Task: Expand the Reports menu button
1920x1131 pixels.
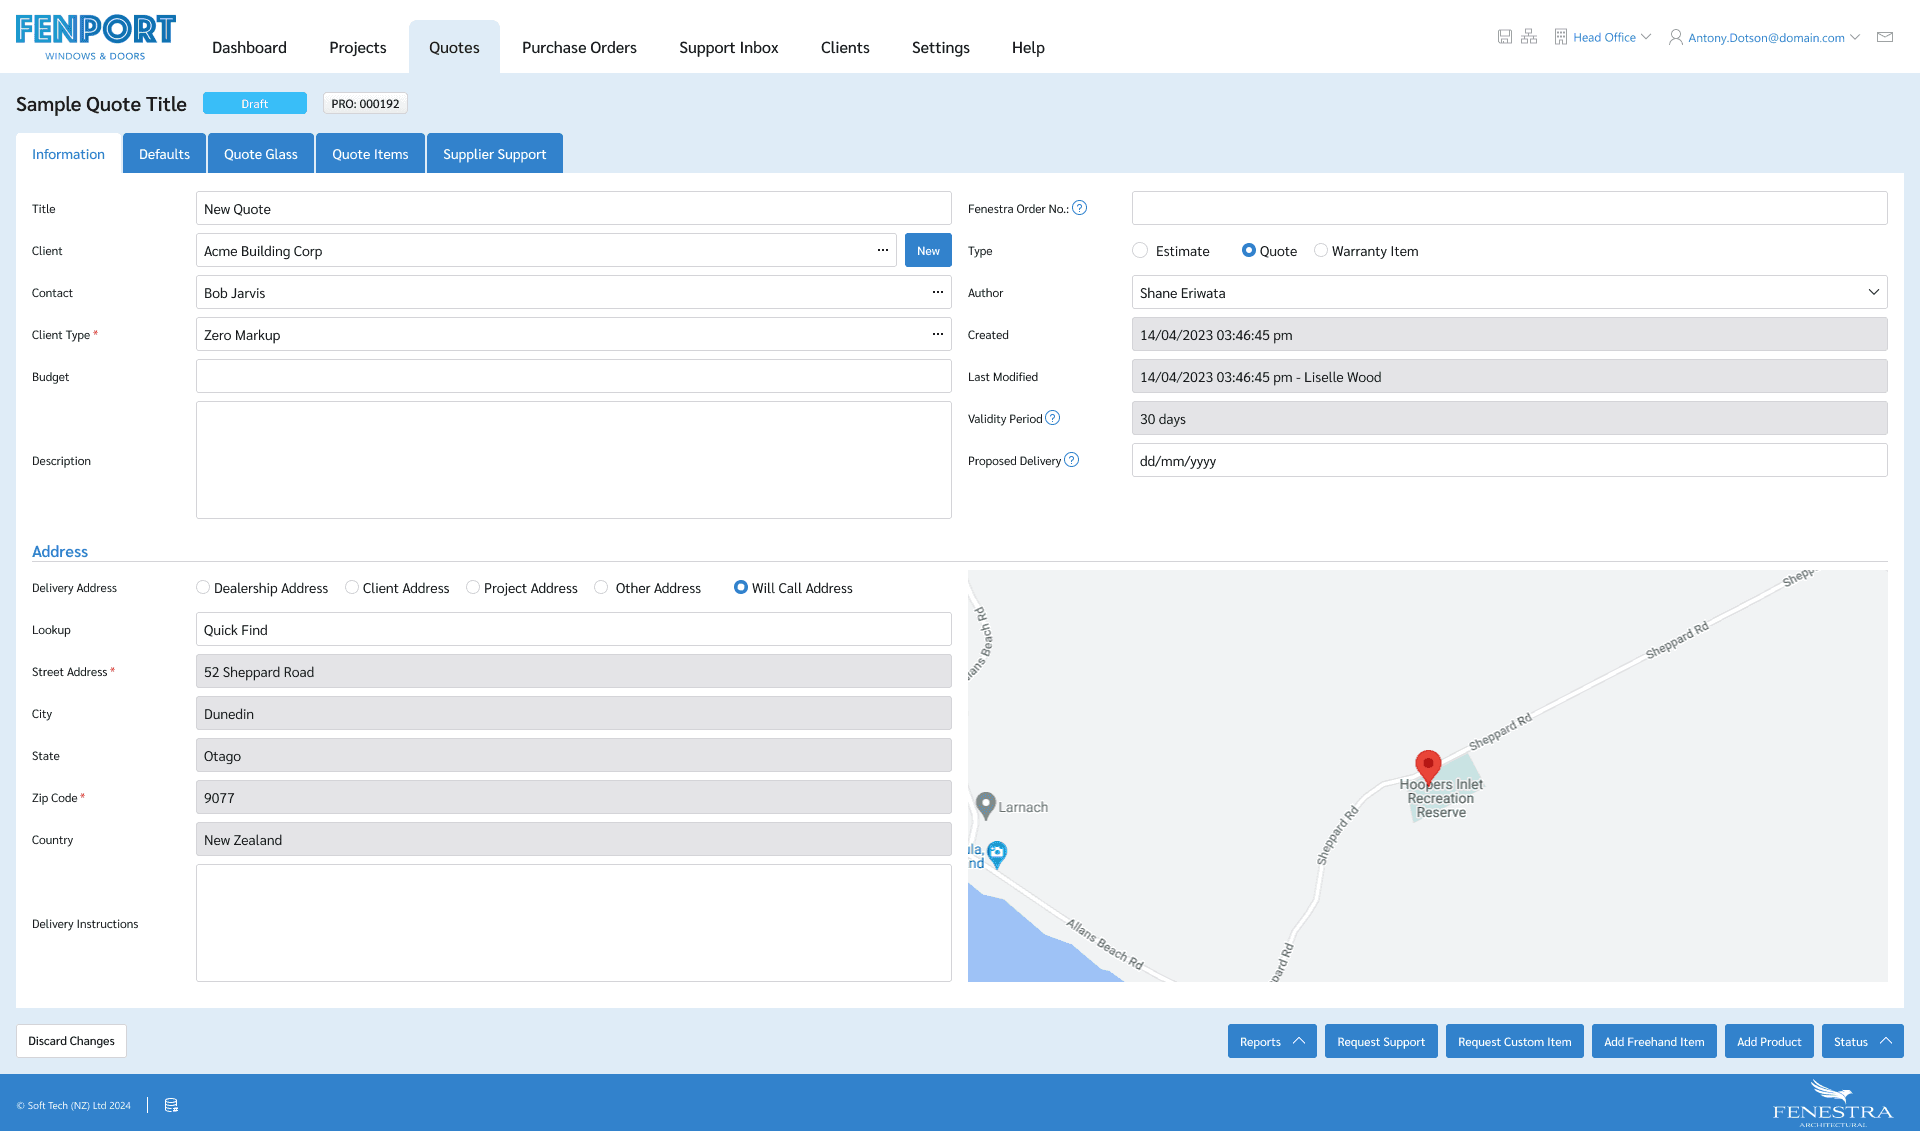Action: coord(1271,1041)
